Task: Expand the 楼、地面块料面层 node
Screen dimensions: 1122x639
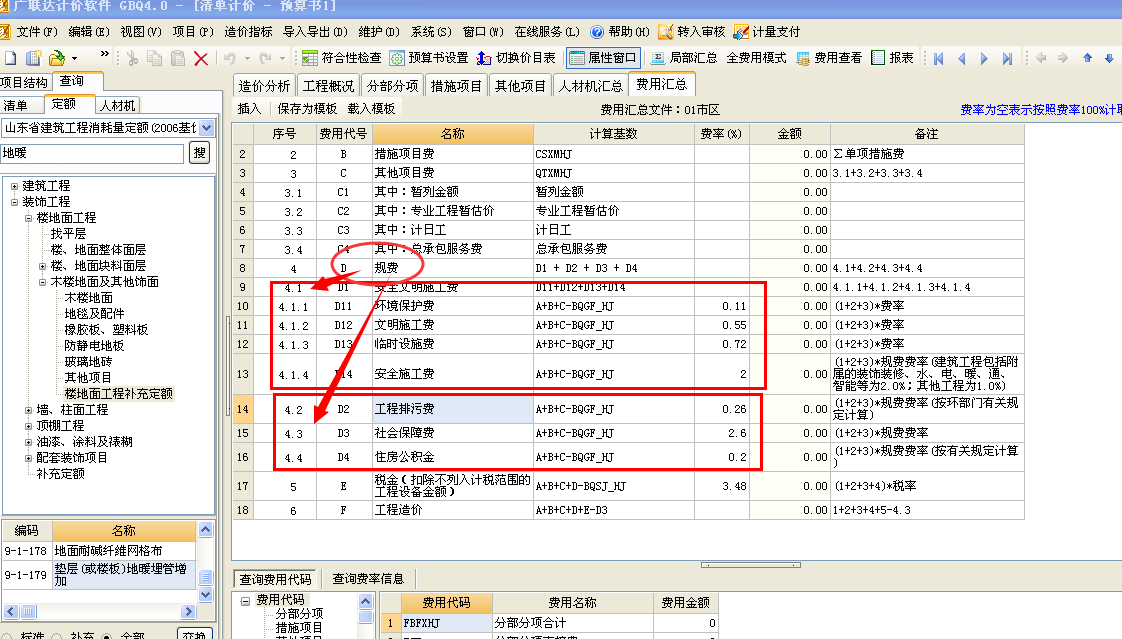Action: coord(43,266)
